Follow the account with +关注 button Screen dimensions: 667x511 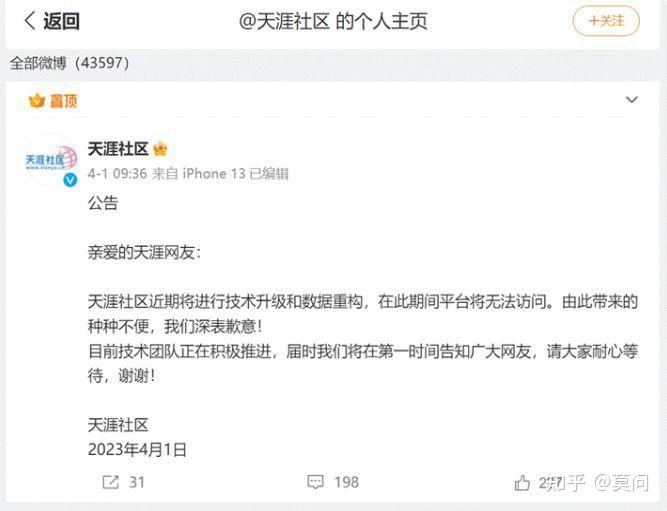point(606,21)
